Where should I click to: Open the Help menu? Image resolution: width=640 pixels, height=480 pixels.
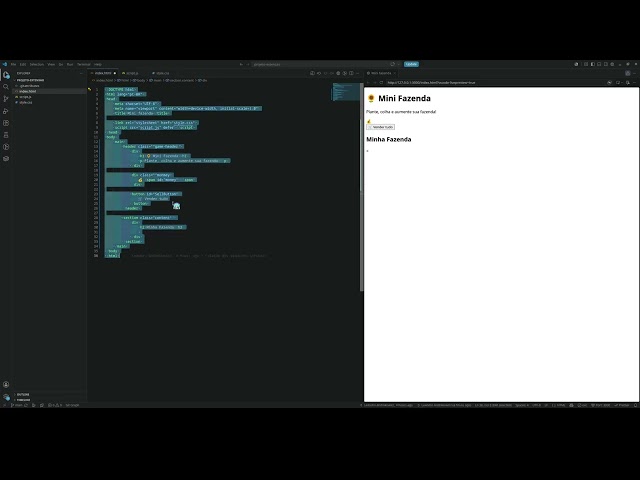[x=98, y=64]
